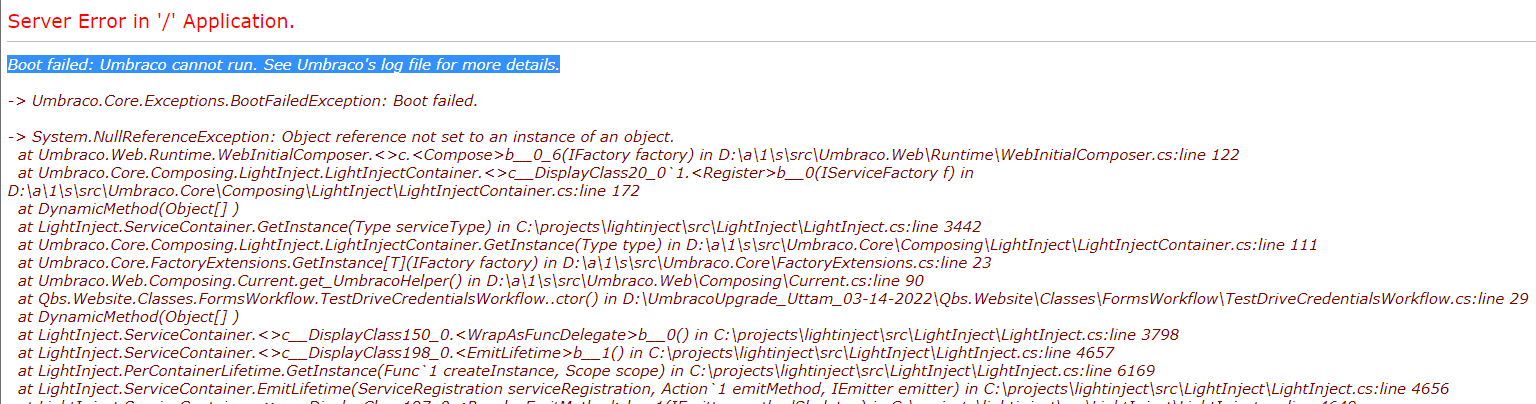Click the ServiceContainer.EmitLifetime(ServiceRegistration) frame
Image resolution: width=1536 pixels, height=404 pixels.
coord(732,389)
